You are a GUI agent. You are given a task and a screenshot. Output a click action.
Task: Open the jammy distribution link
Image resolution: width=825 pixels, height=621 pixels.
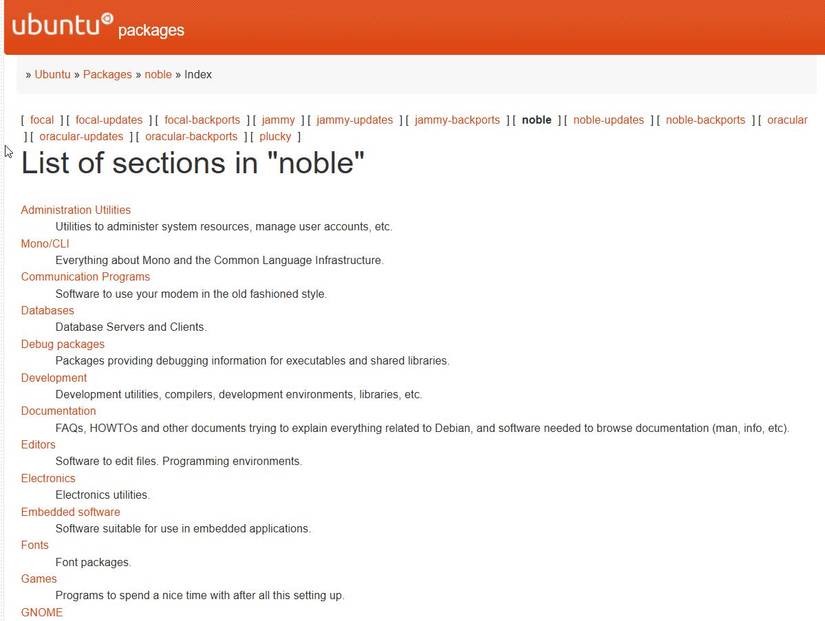click(278, 120)
